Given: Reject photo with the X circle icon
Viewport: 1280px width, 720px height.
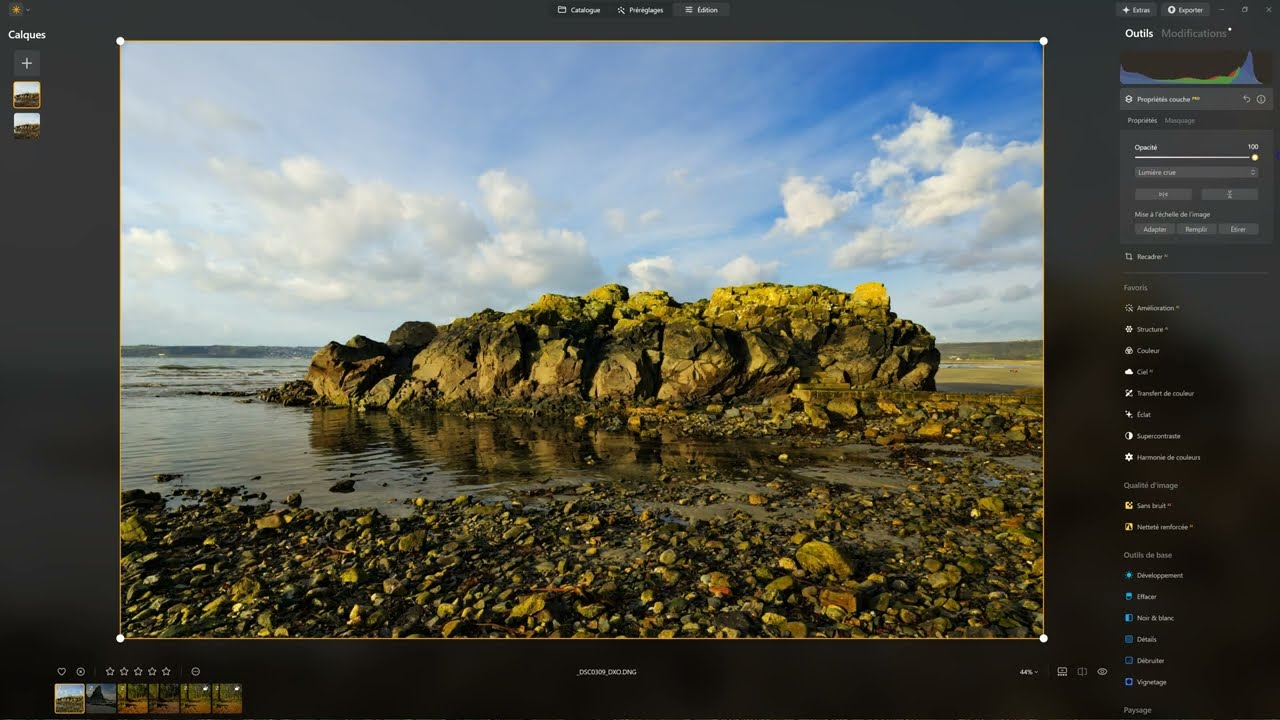Looking at the screenshot, I should [81, 672].
